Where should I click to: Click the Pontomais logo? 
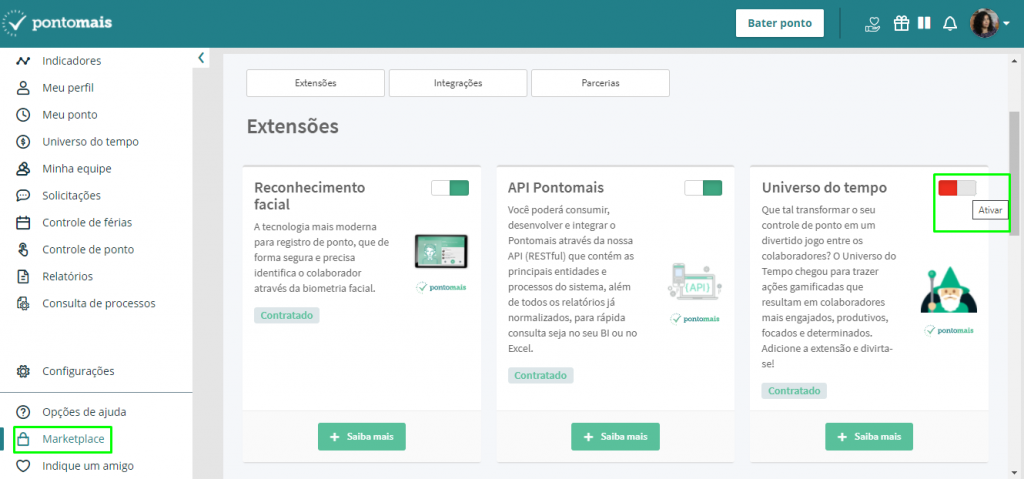57,23
